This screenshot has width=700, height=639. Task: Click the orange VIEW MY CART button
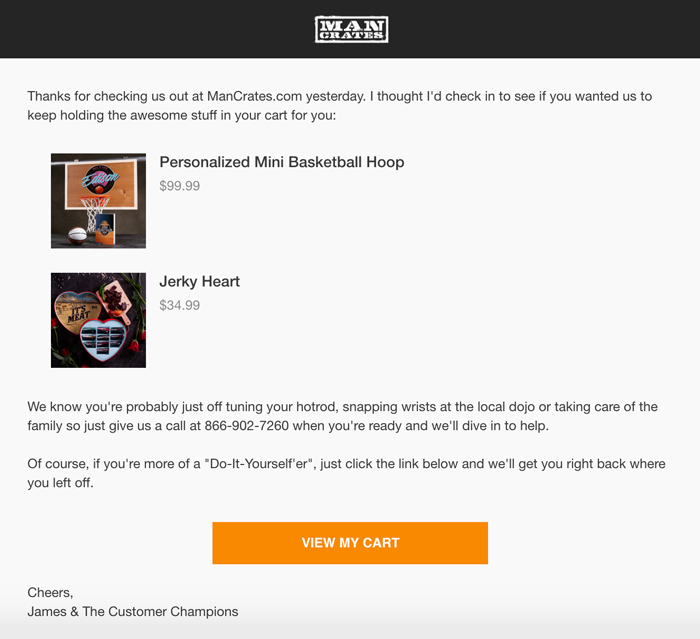click(350, 543)
